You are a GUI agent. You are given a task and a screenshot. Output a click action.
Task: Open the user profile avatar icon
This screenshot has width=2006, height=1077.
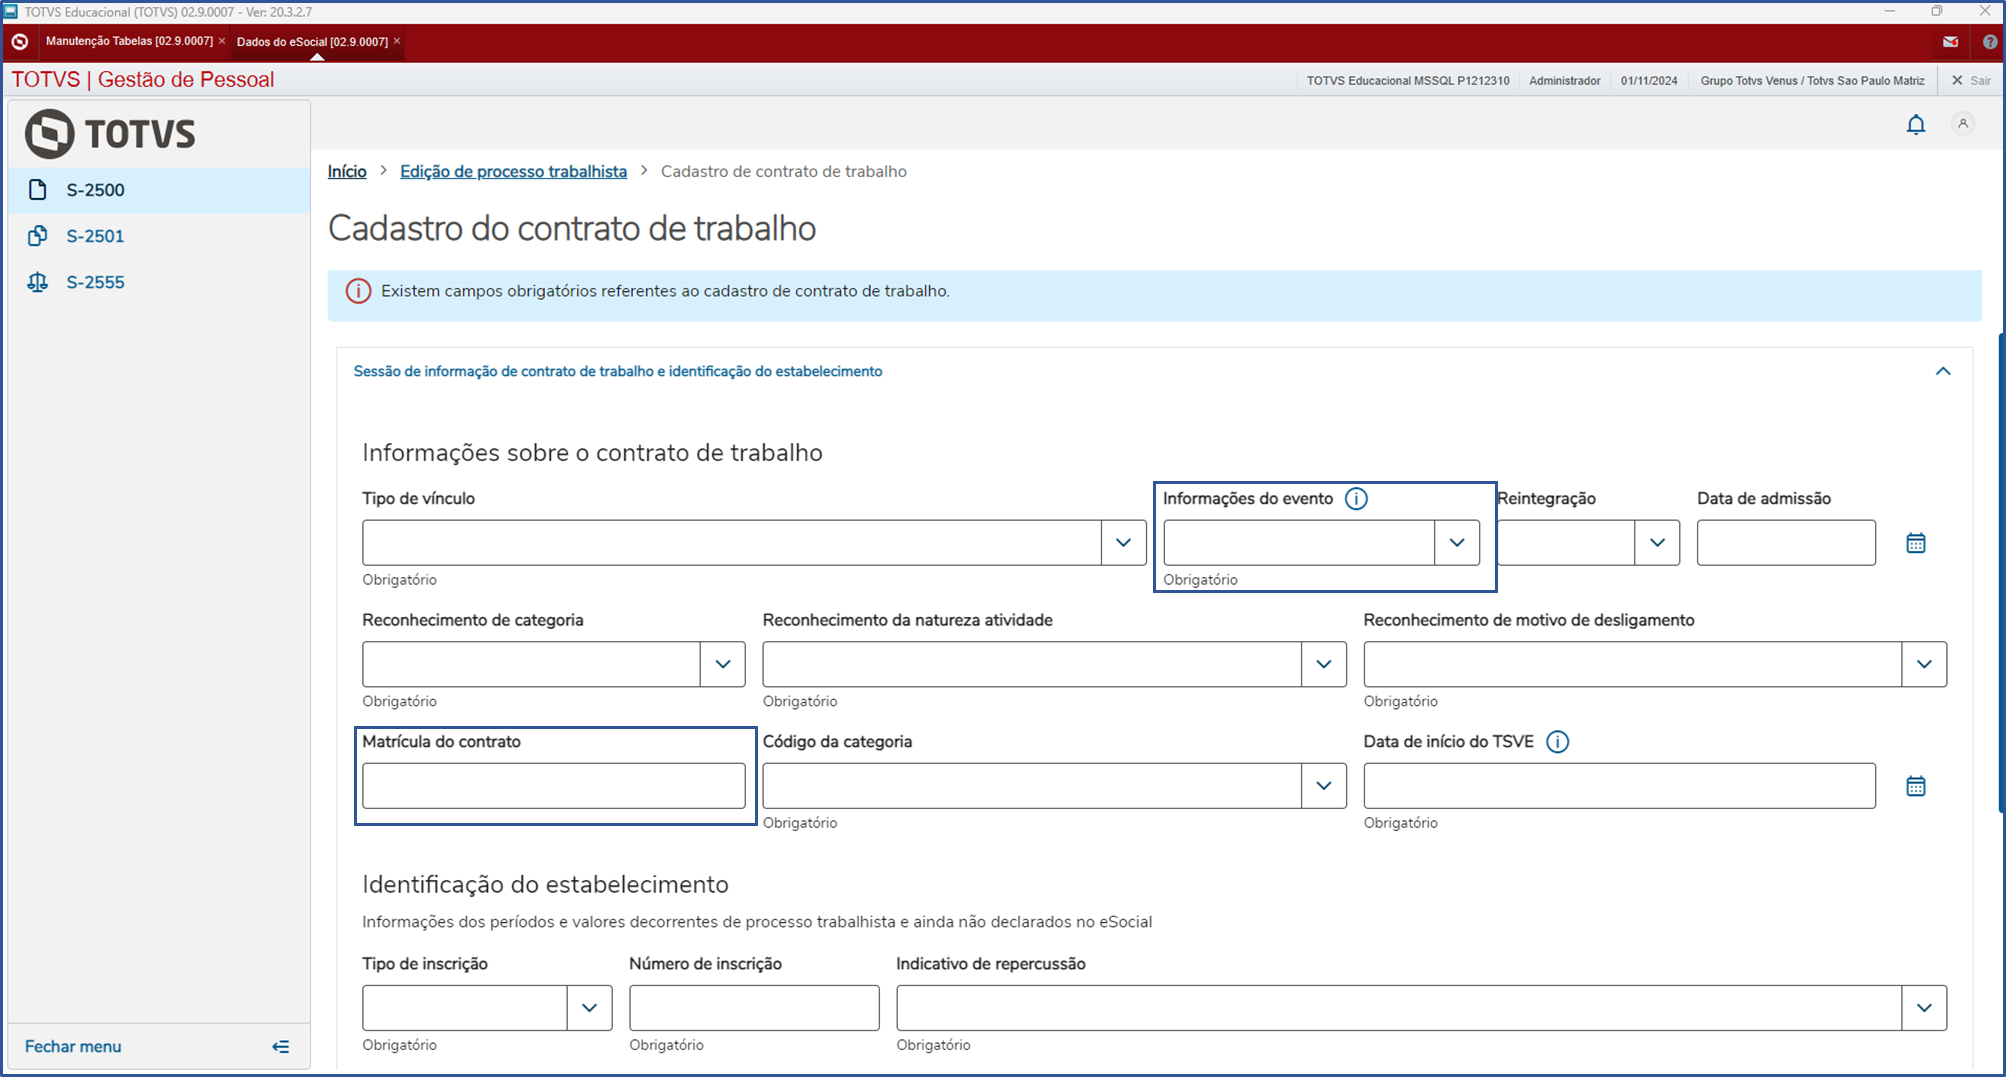1963,124
